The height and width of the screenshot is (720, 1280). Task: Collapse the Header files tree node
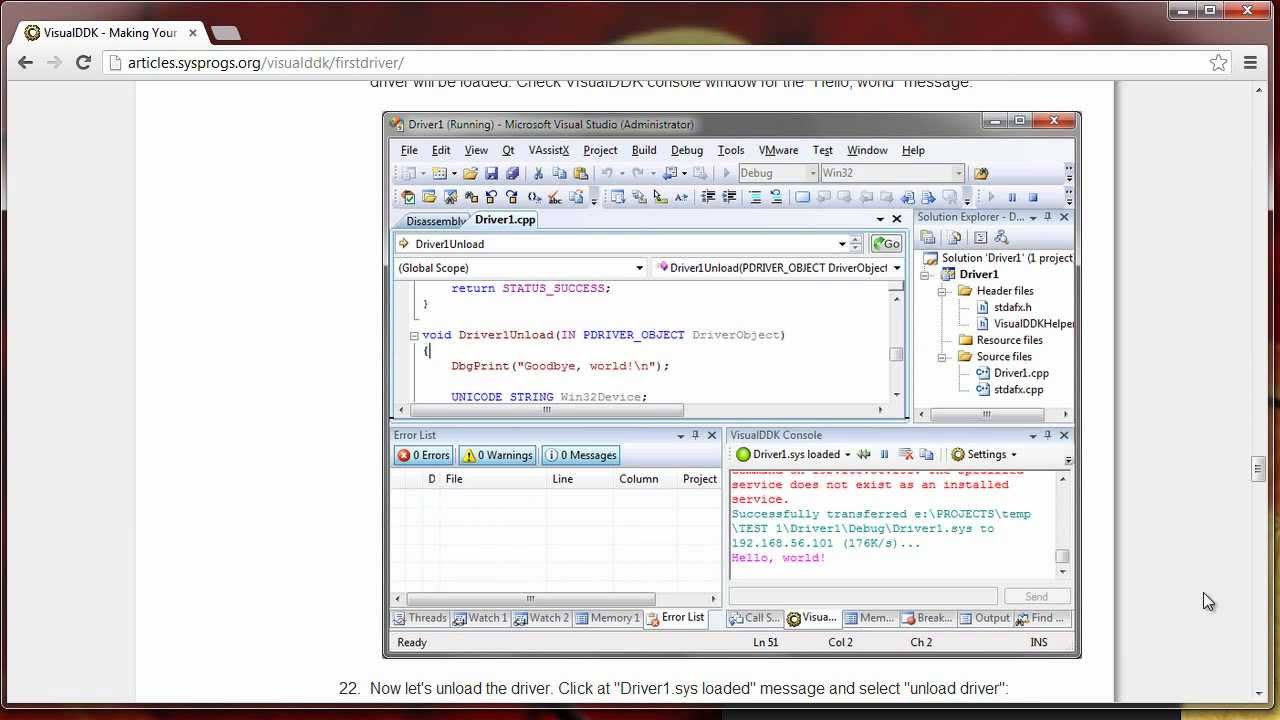[x=942, y=291]
